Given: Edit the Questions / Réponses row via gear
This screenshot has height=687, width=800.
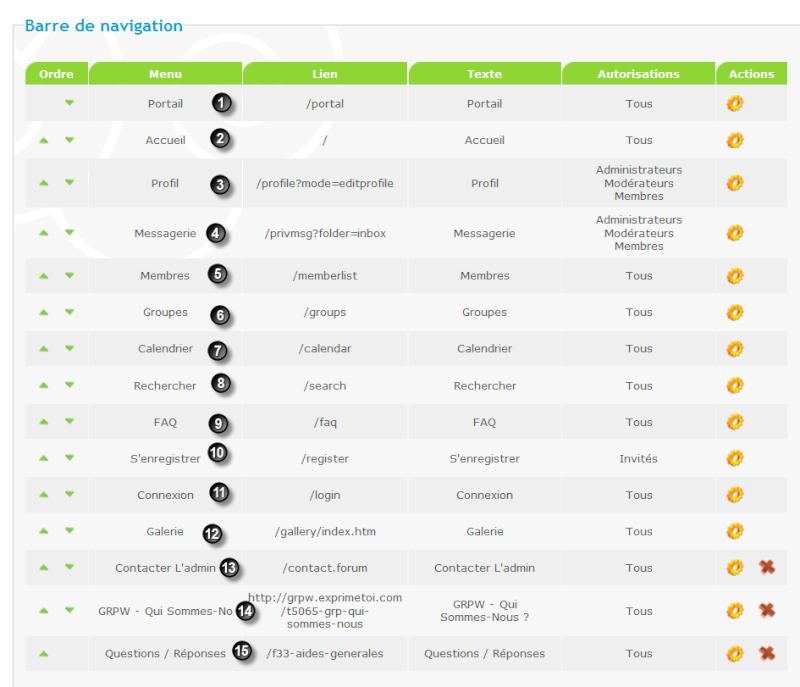Looking at the screenshot, I should point(735,653).
